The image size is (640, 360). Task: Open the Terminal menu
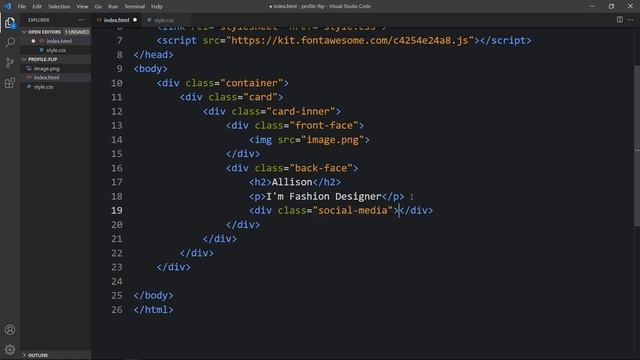[x=135, y=7]
